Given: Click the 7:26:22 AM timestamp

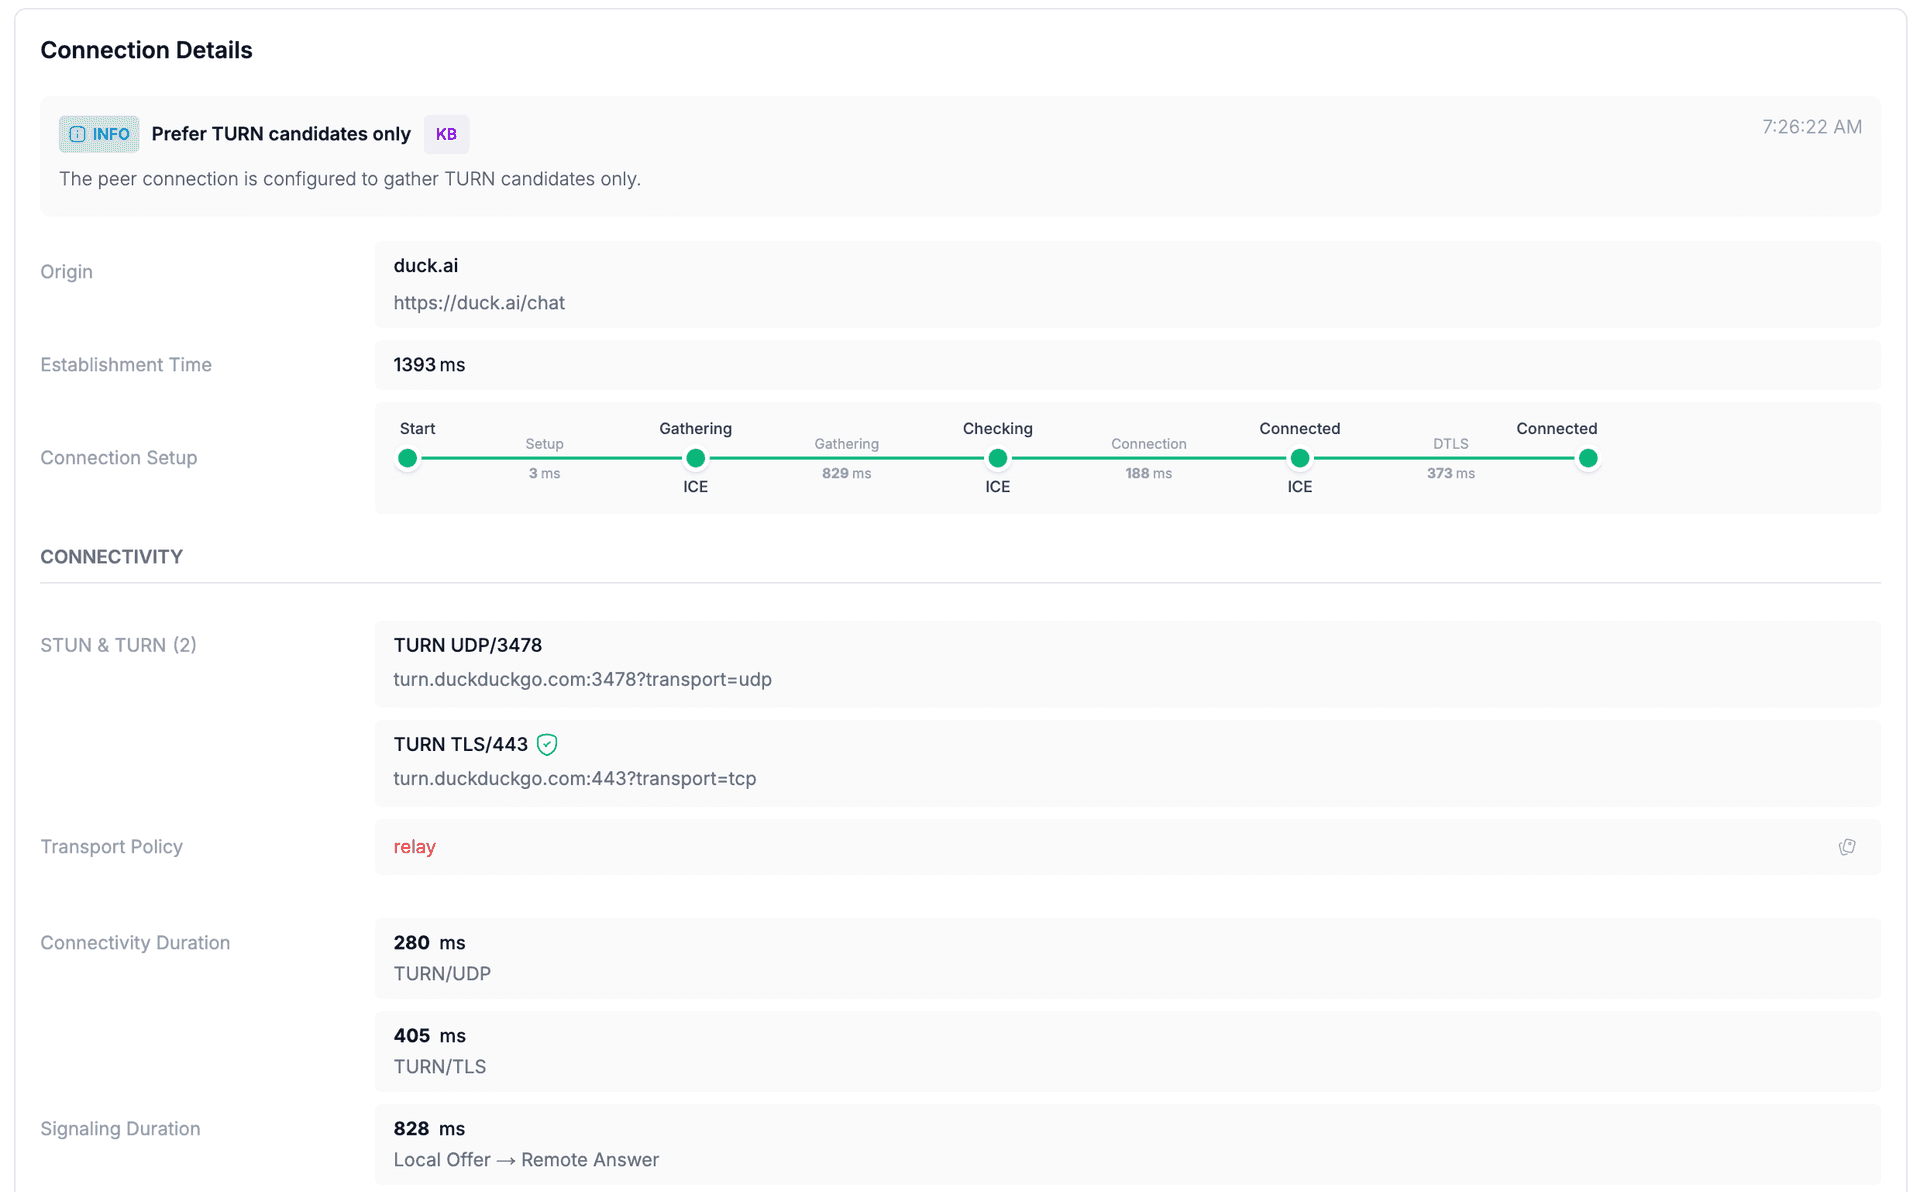Looking at the screenshot, I should (1811, 126).
